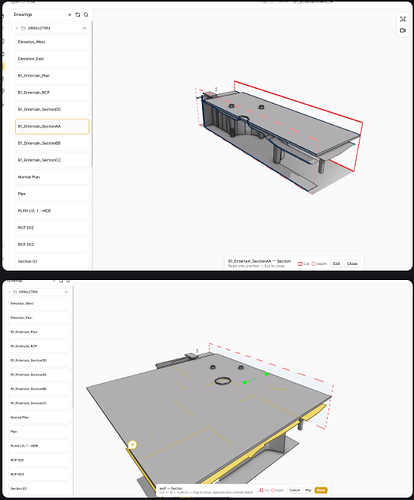Open RCP 003 in the bottom drawings list
414x500 pixels.
coord(39,474)
